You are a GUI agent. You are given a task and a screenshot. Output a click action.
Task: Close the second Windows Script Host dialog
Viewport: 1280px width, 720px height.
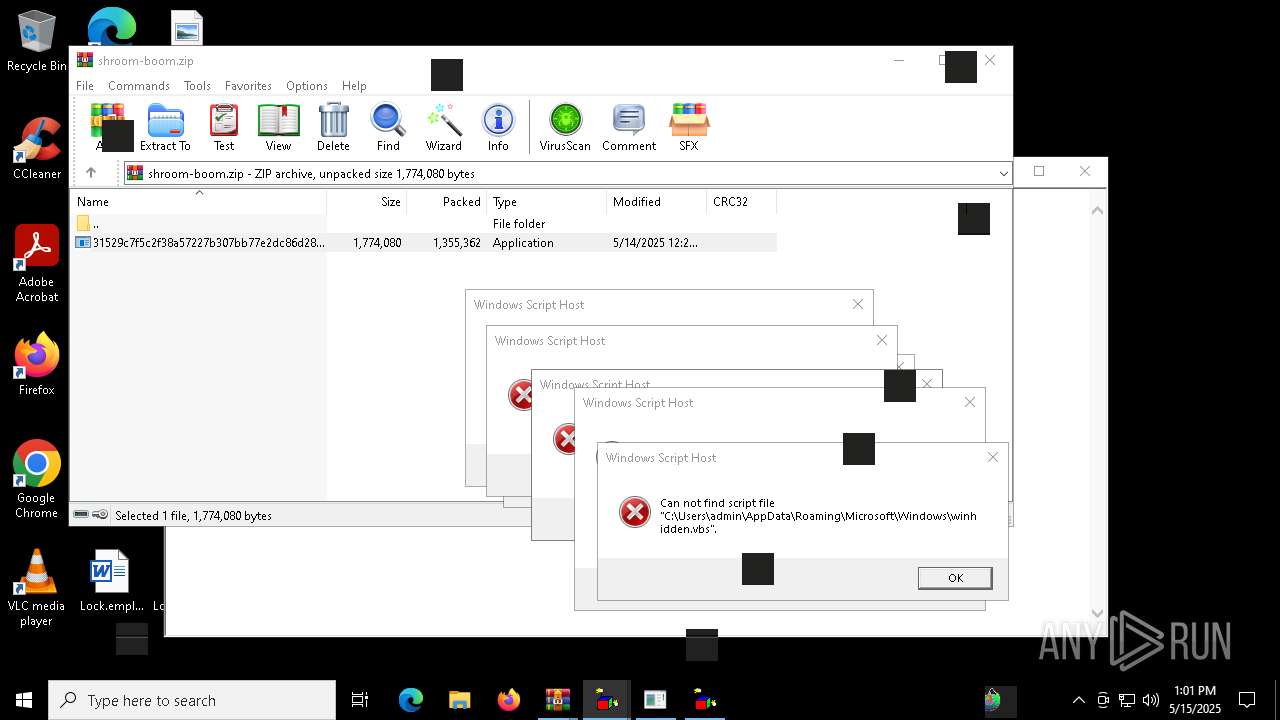tap(969, 402)
